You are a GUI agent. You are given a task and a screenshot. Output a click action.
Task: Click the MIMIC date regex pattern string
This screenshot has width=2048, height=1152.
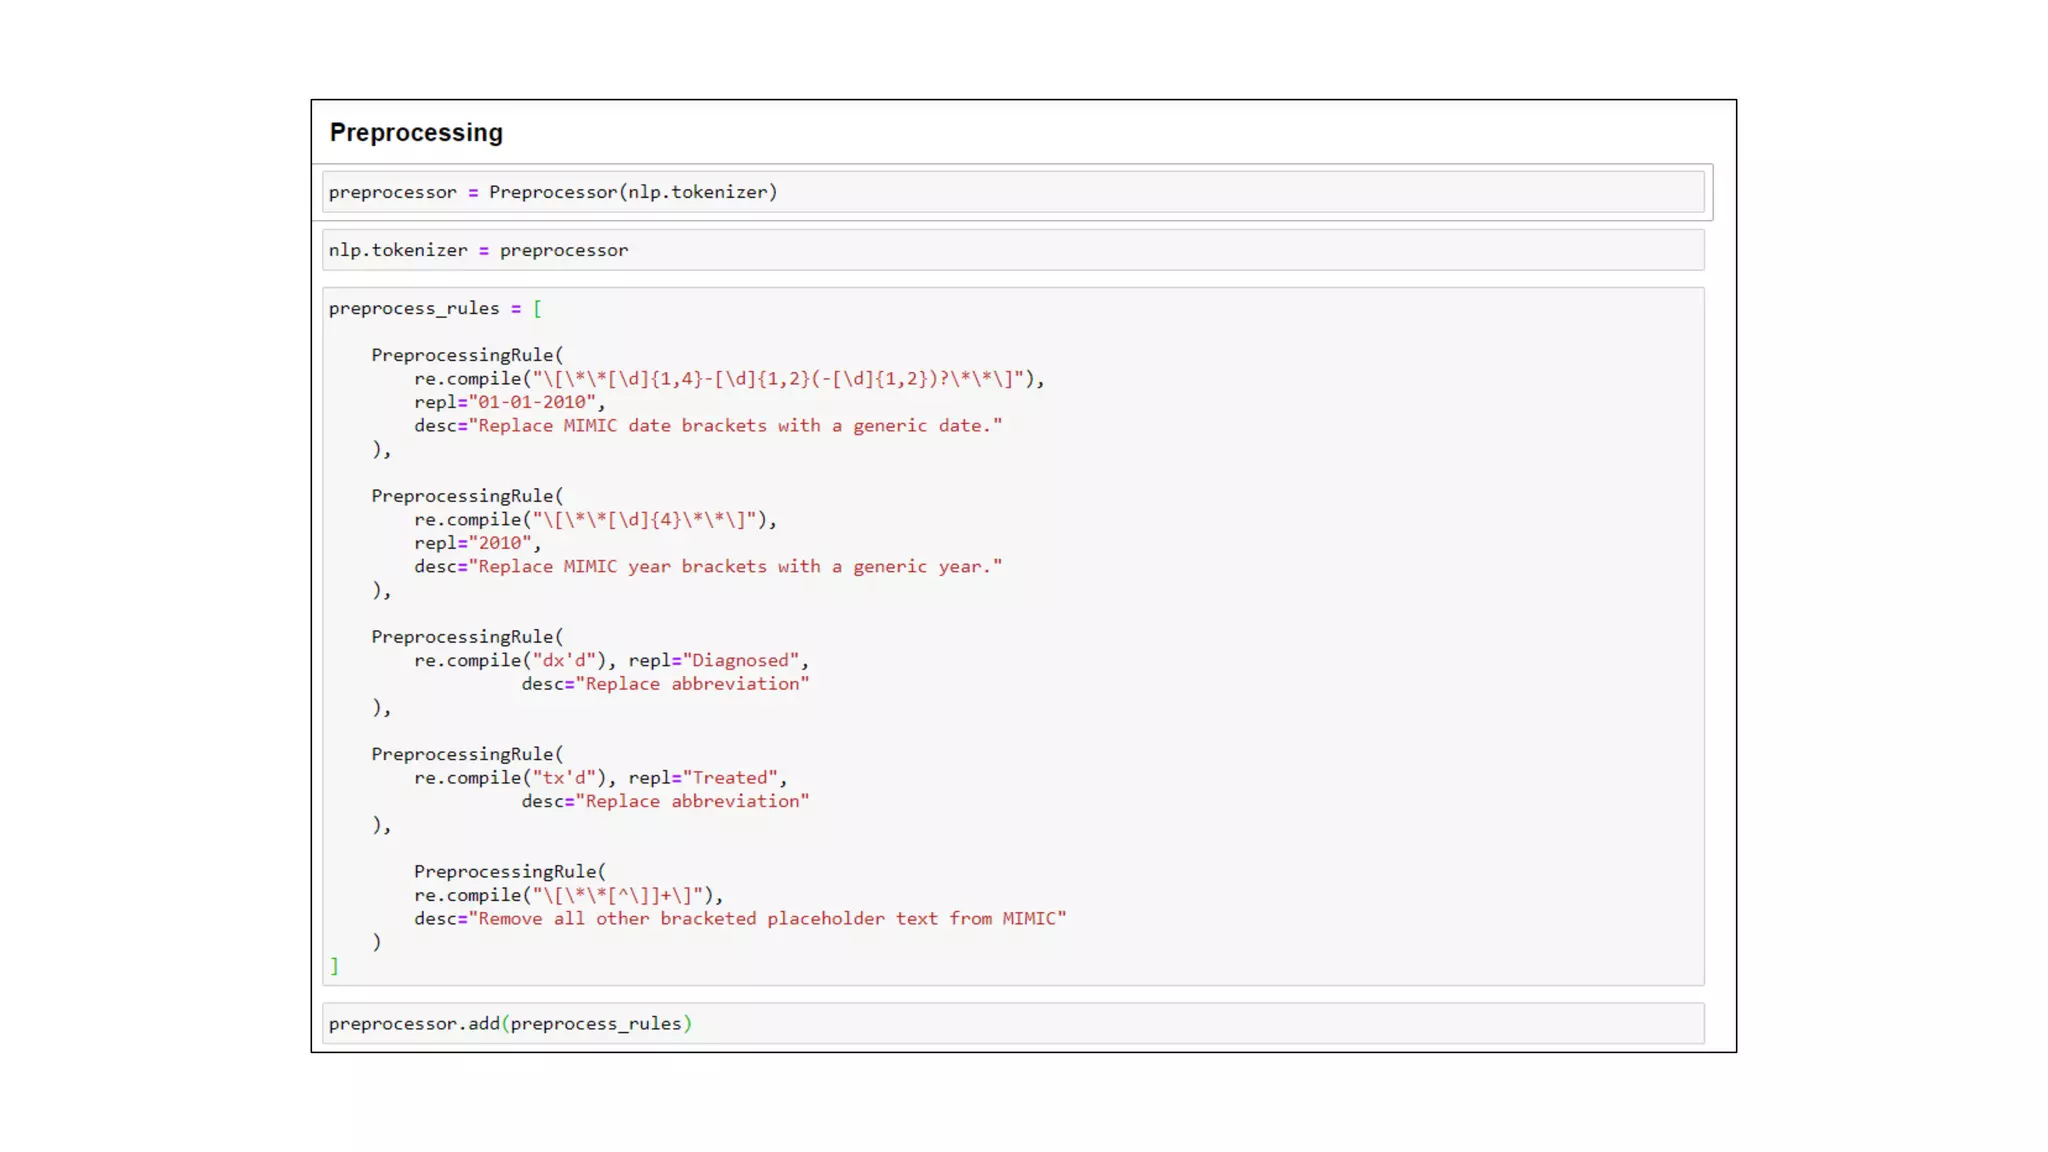(x=781, y=379)
